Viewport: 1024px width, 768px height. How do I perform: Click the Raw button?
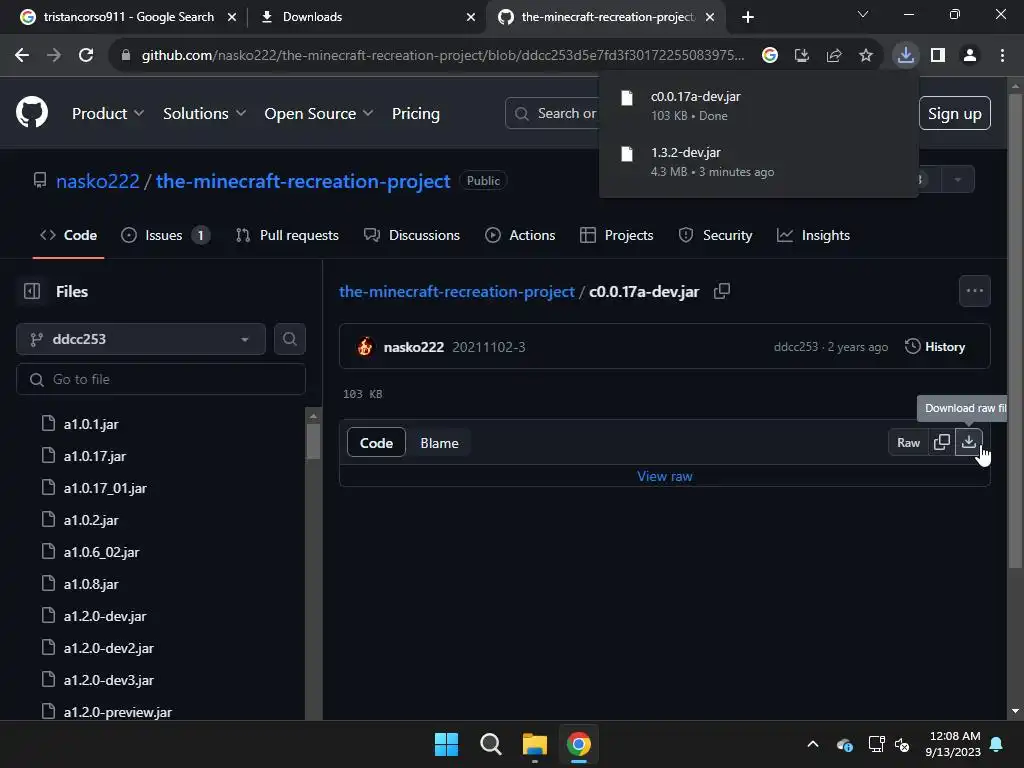point(908,442)
